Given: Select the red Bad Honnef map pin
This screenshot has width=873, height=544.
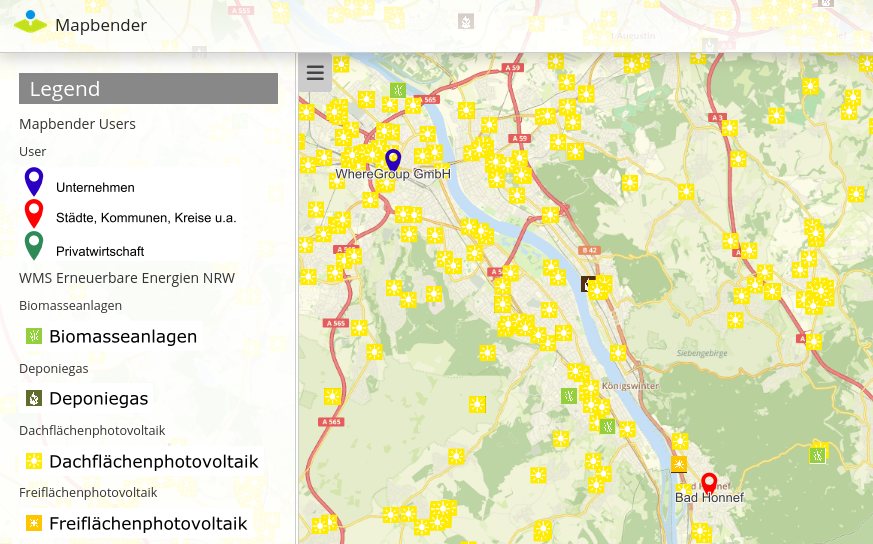Looking at the screenshot, I should tap(709, 483).
